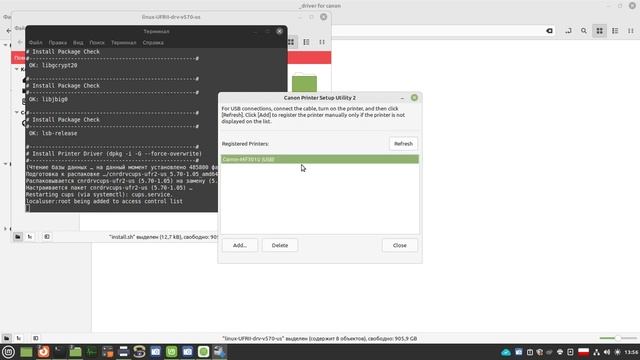Viewport: 640px width, 360px height.
Task: Open the terminal launcher on the taskbar
Action: tap(59, 352)
